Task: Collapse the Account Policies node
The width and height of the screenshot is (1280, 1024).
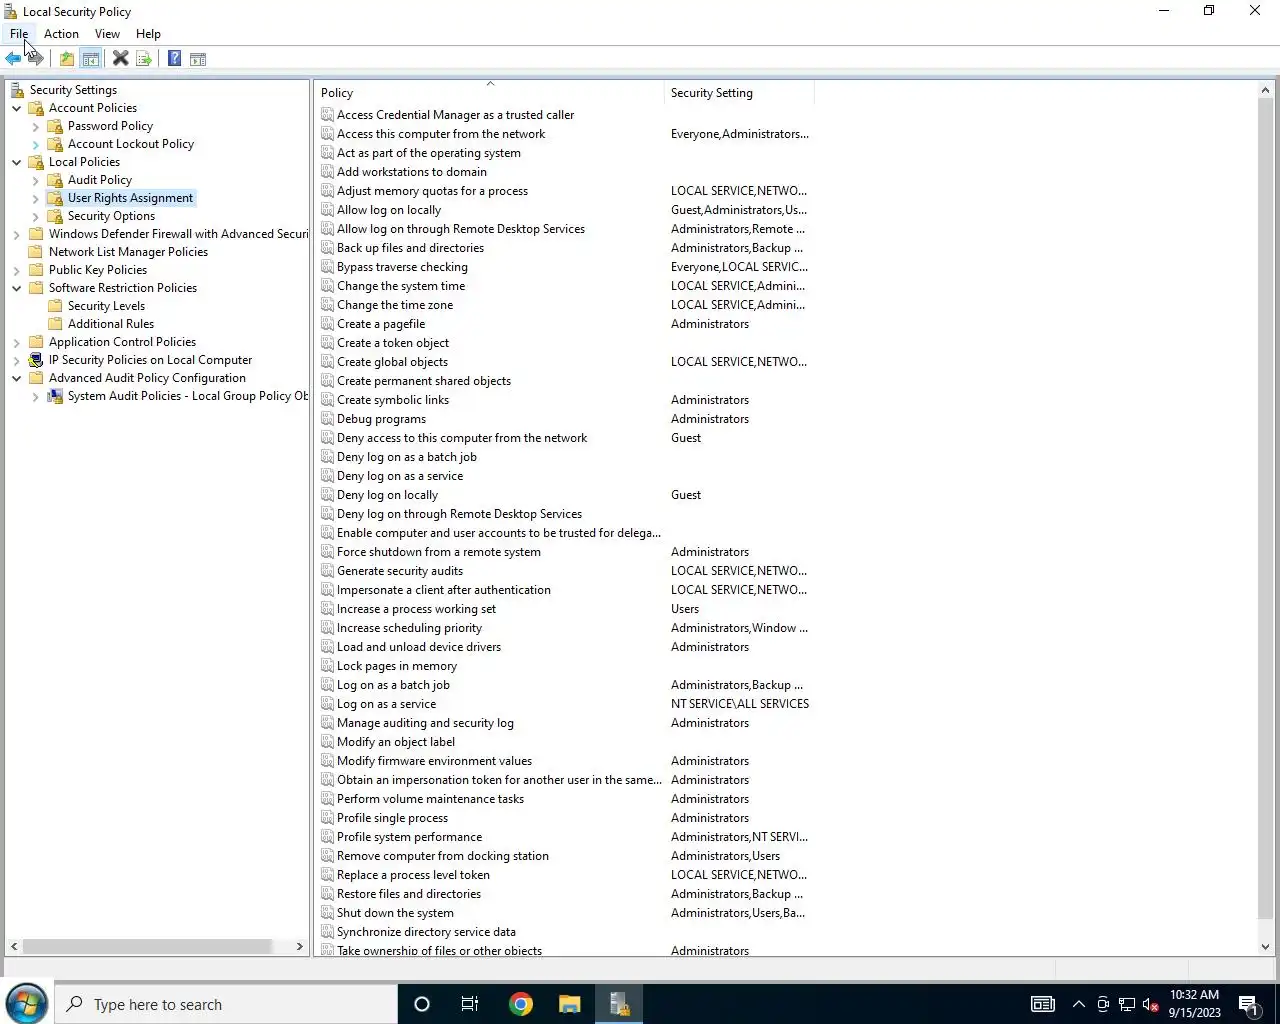Action: click(x=17, y=108)
